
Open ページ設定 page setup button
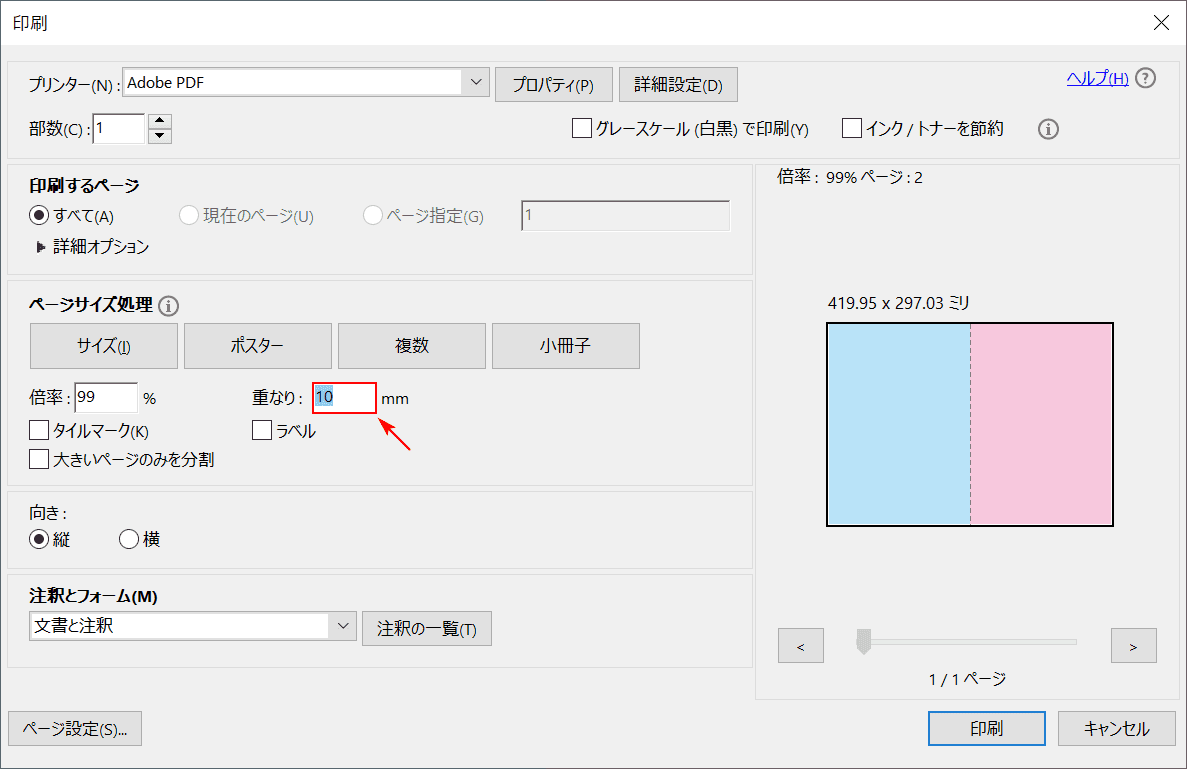pos(75,729)
